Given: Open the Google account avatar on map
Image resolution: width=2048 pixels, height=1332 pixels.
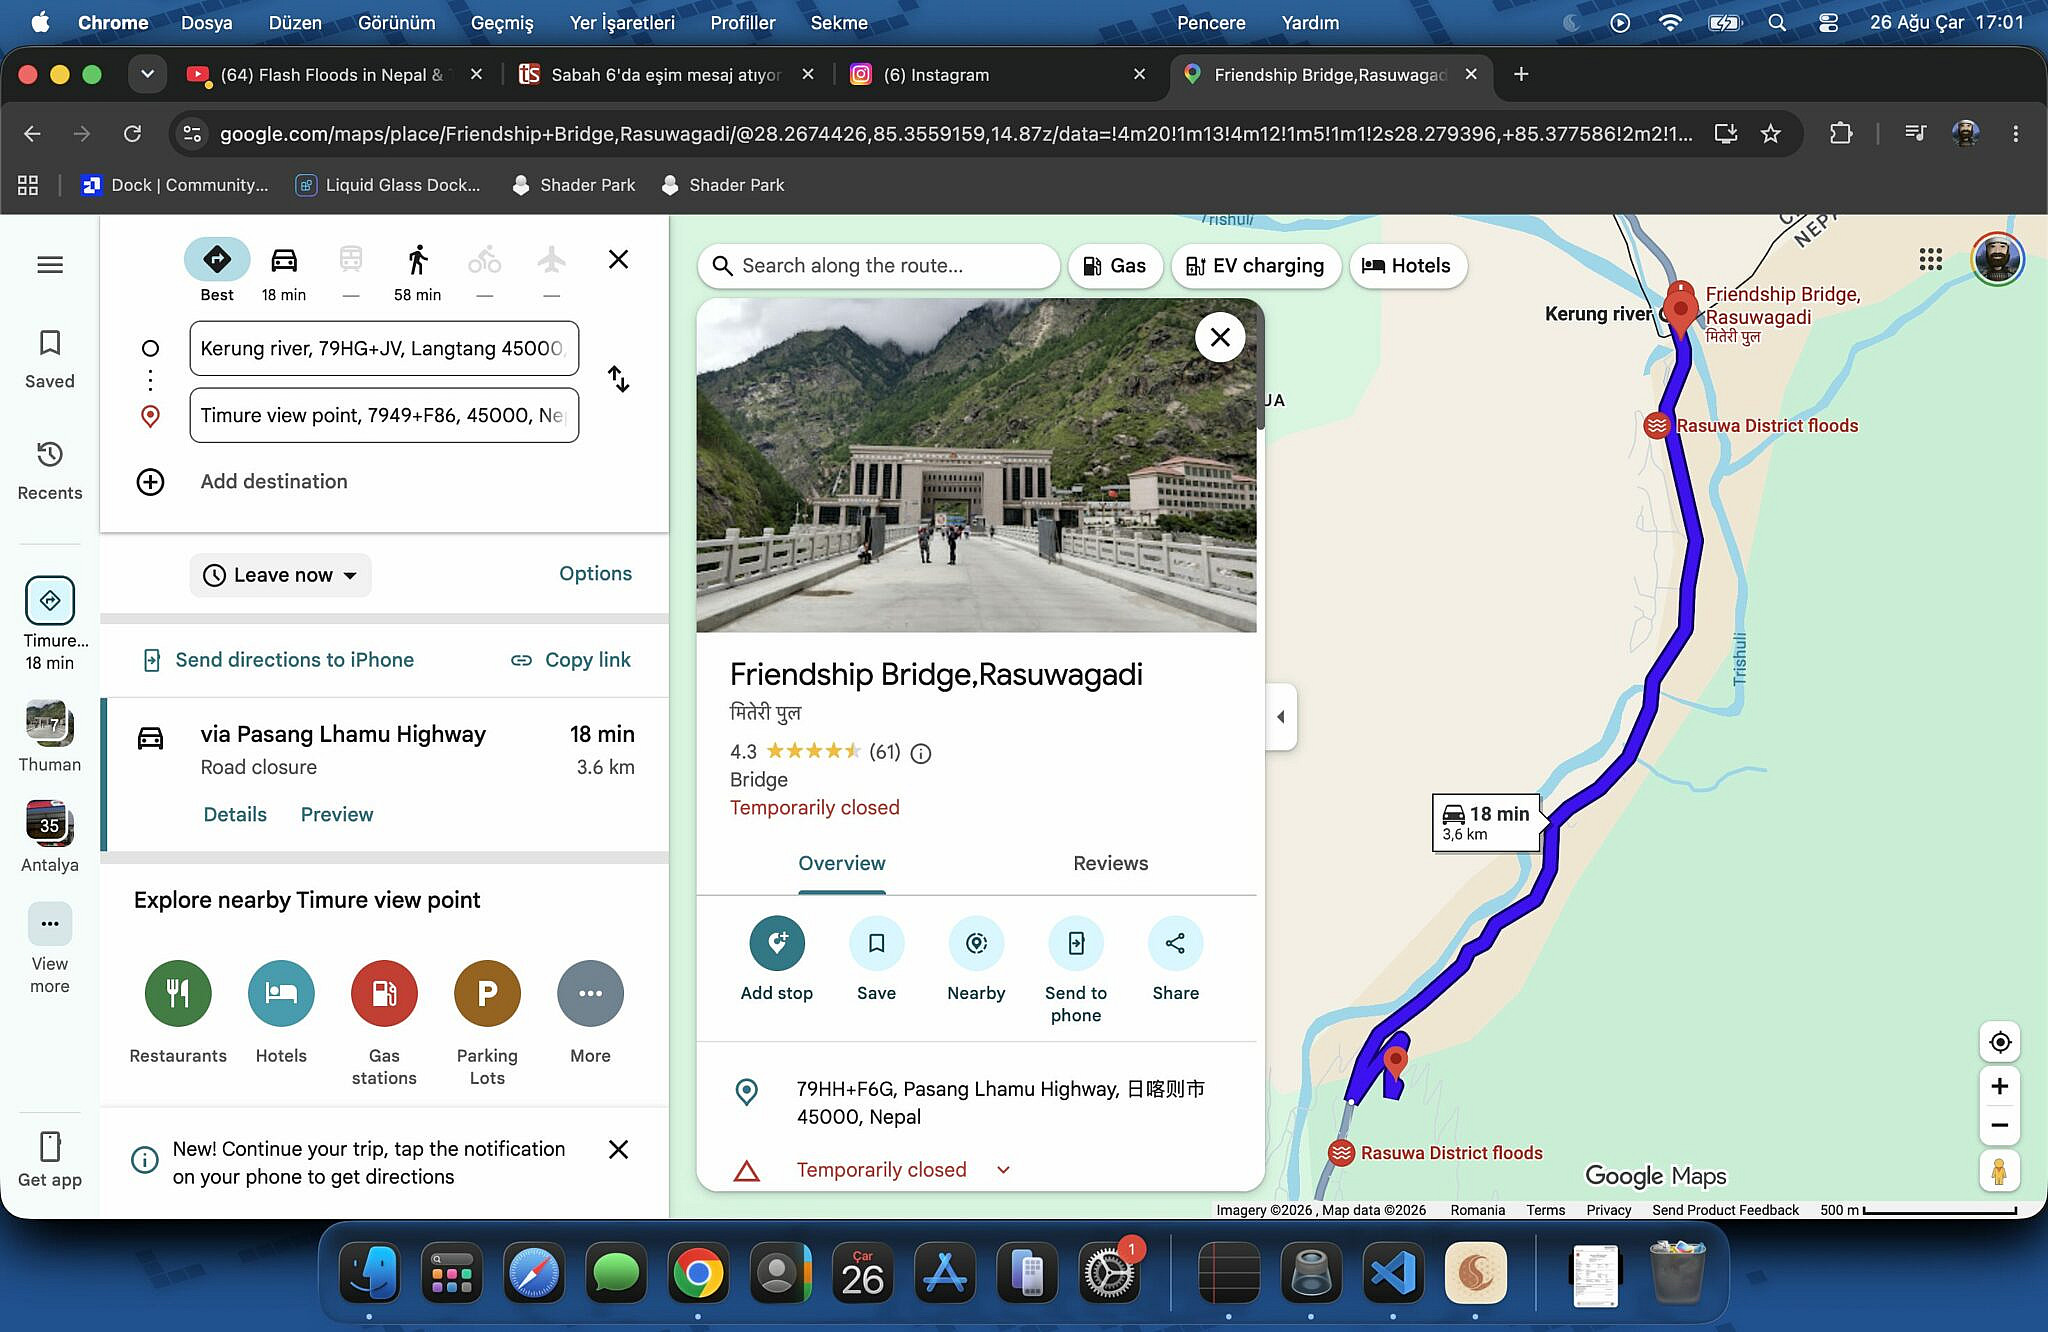Looking at the screenshot, I should pos(1997,260).
